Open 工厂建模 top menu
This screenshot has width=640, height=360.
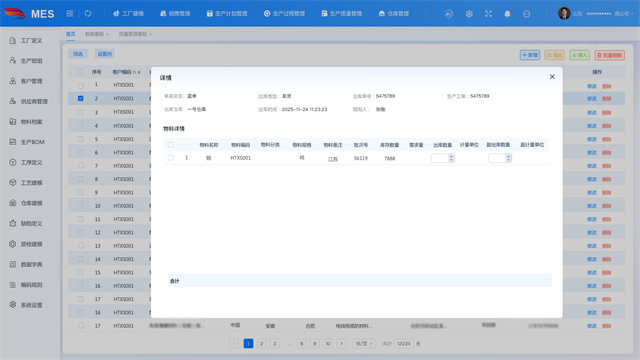click(x=128, y=13)
